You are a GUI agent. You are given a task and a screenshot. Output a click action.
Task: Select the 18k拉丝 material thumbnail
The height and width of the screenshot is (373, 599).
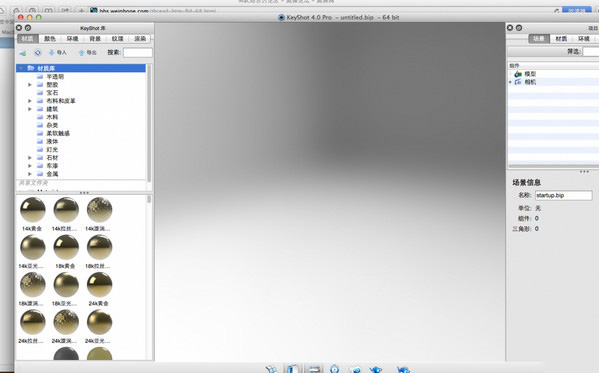pos(99,247)
